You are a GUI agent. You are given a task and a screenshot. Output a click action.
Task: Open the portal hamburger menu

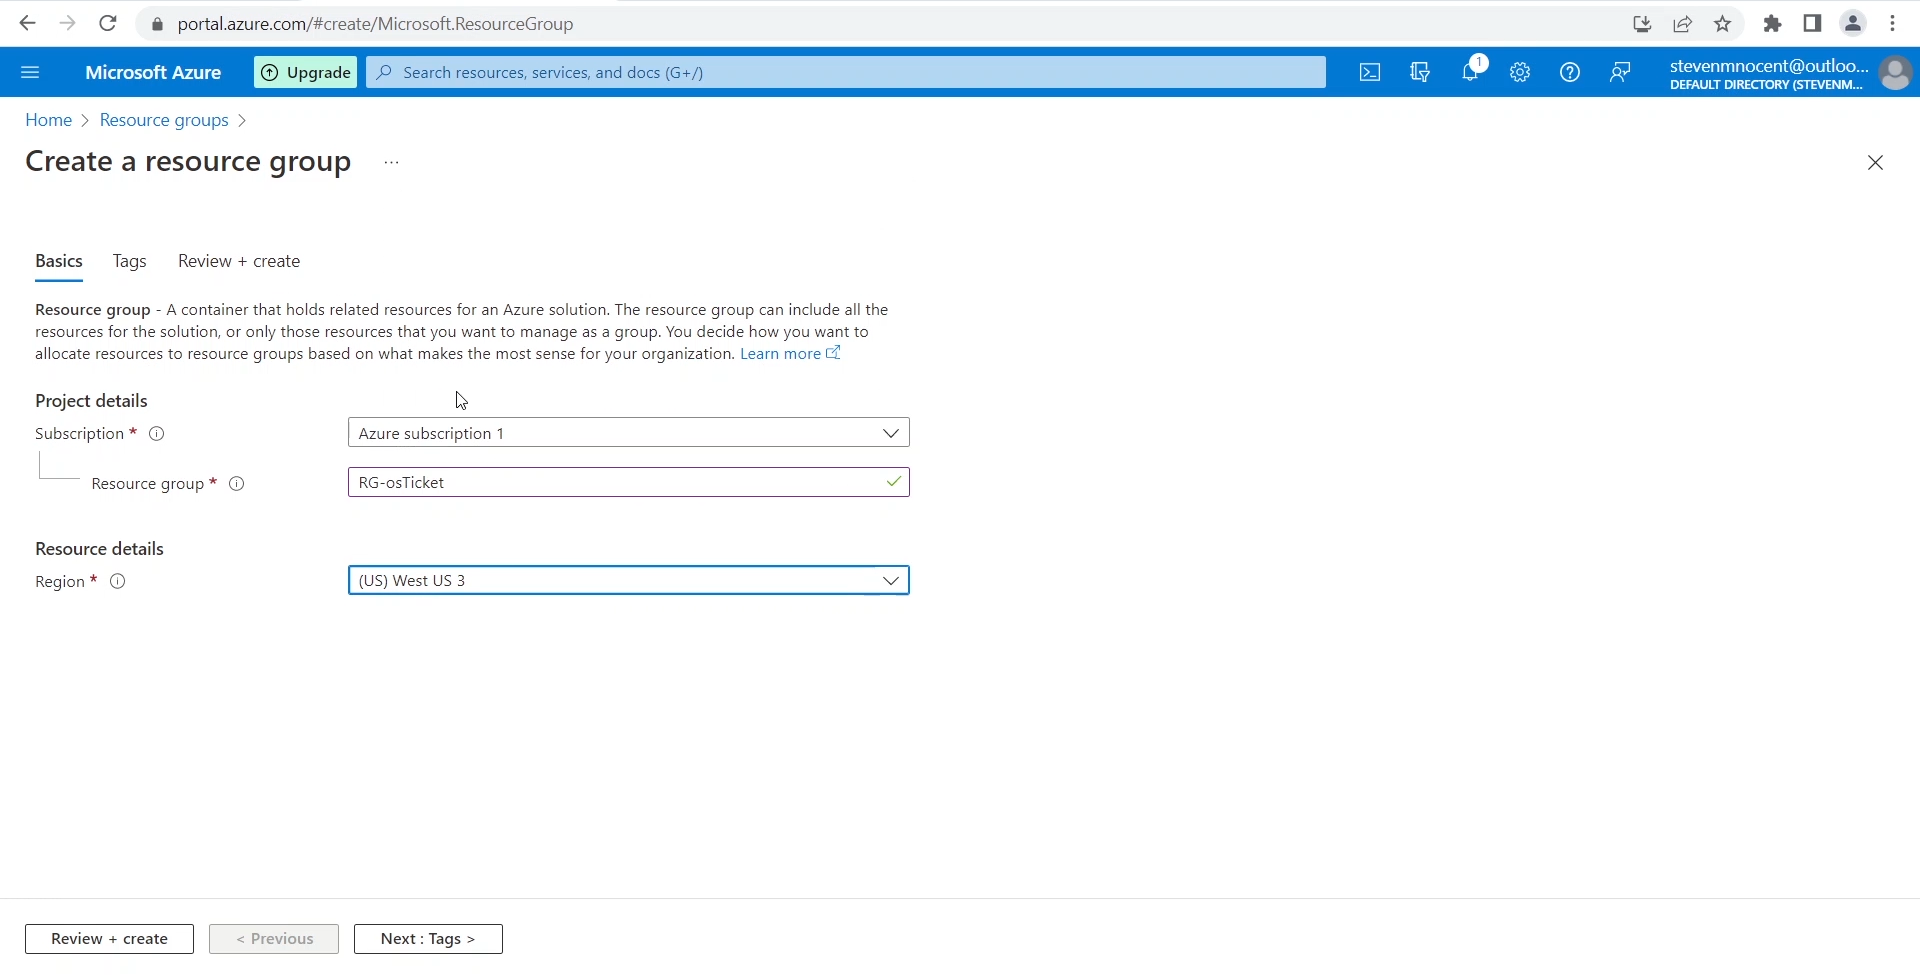[x=30, y=72]
